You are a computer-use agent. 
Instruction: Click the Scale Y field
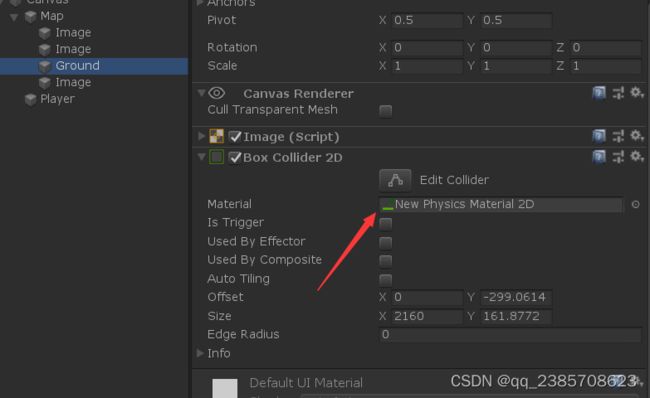516,66
